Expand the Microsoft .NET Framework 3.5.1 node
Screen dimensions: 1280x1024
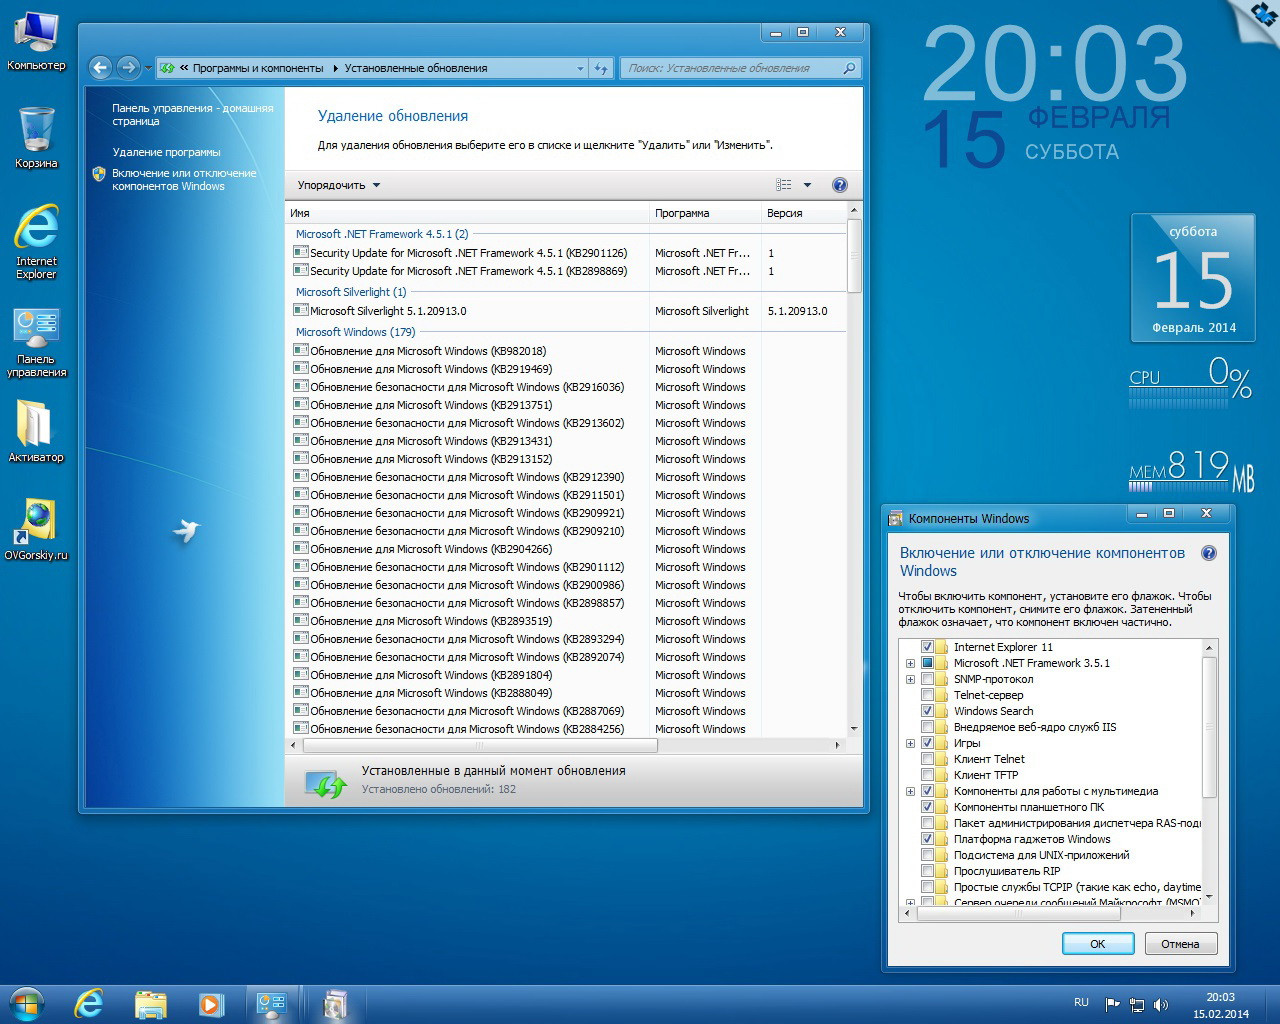pyautogui.click(x=910, y=663)
